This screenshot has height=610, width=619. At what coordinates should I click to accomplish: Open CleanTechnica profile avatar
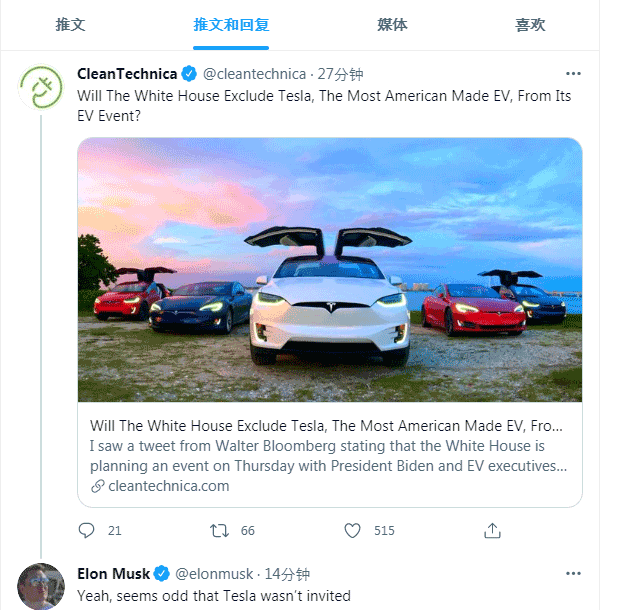coord(41,89)
